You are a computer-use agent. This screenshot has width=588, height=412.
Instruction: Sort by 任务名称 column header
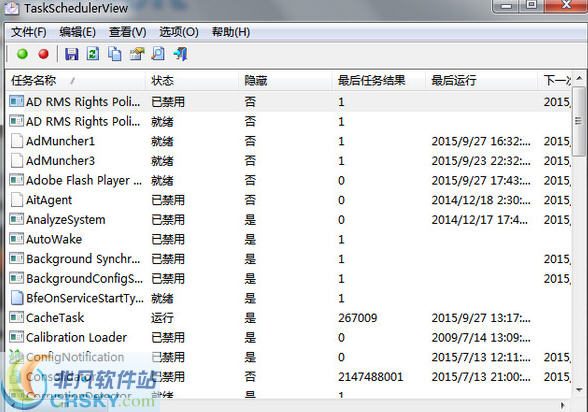click(x=76, y=80)
